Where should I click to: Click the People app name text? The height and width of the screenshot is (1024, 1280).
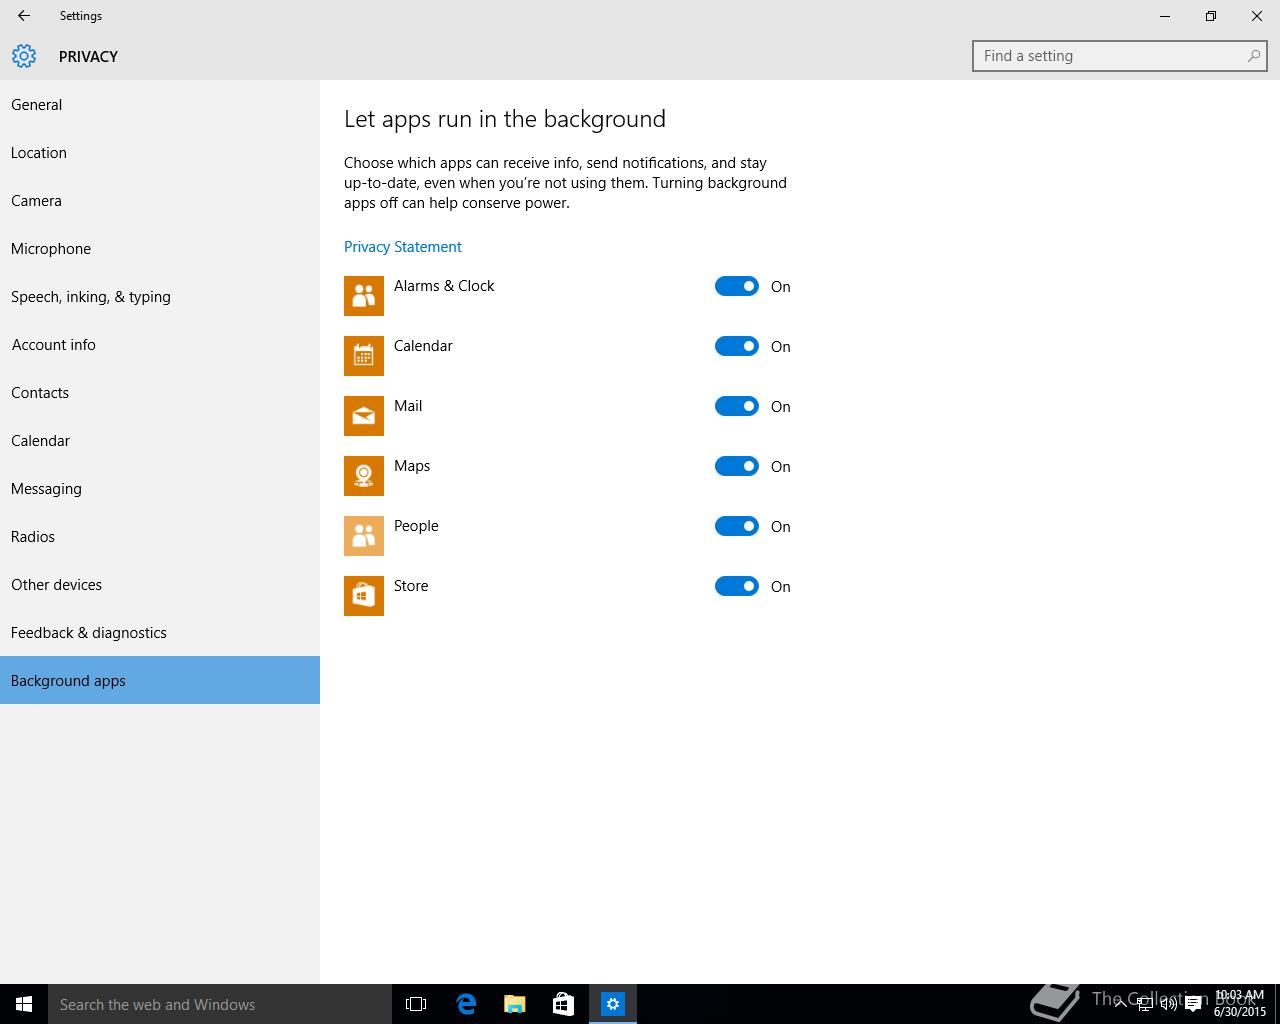pyautogui.click(x=416, y=526)
